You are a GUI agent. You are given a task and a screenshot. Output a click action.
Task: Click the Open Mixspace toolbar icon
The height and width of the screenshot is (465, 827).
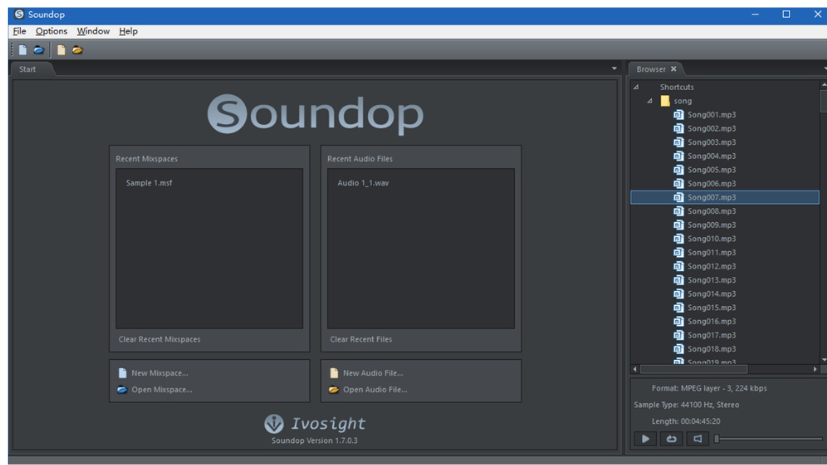tap(38, 50)
